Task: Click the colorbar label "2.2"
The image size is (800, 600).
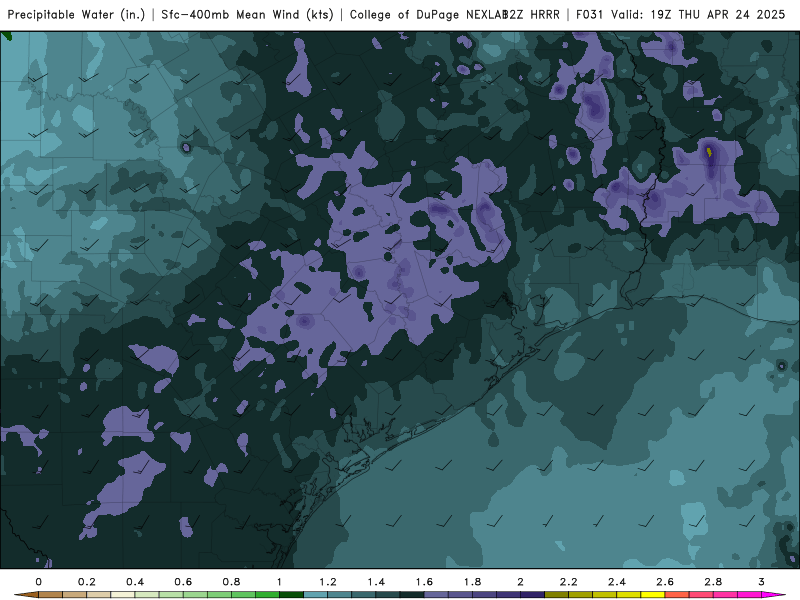Action: click(568, 582)
